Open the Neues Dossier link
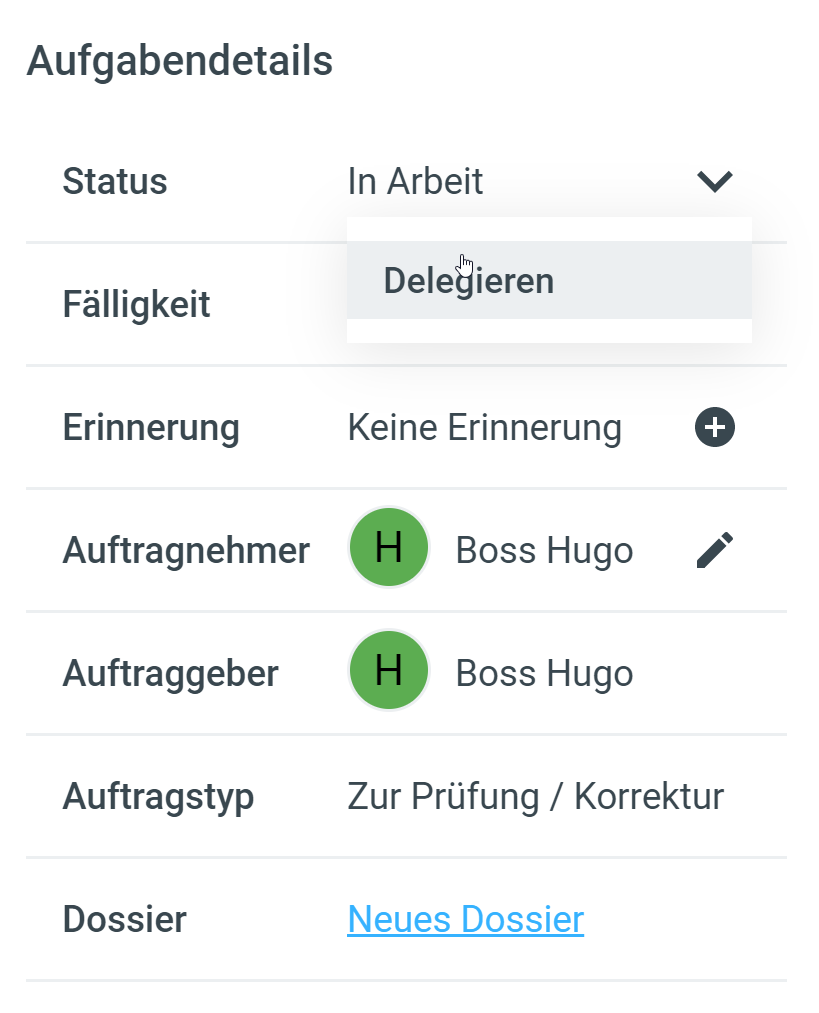 465,919
